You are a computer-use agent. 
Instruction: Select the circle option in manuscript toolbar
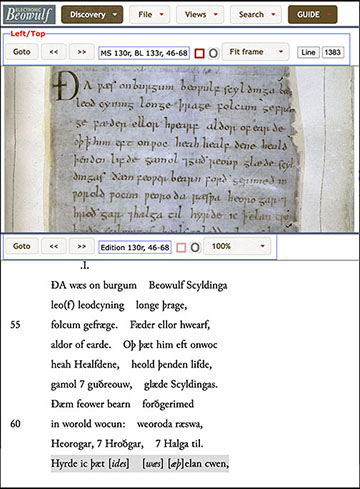(213, 53)
